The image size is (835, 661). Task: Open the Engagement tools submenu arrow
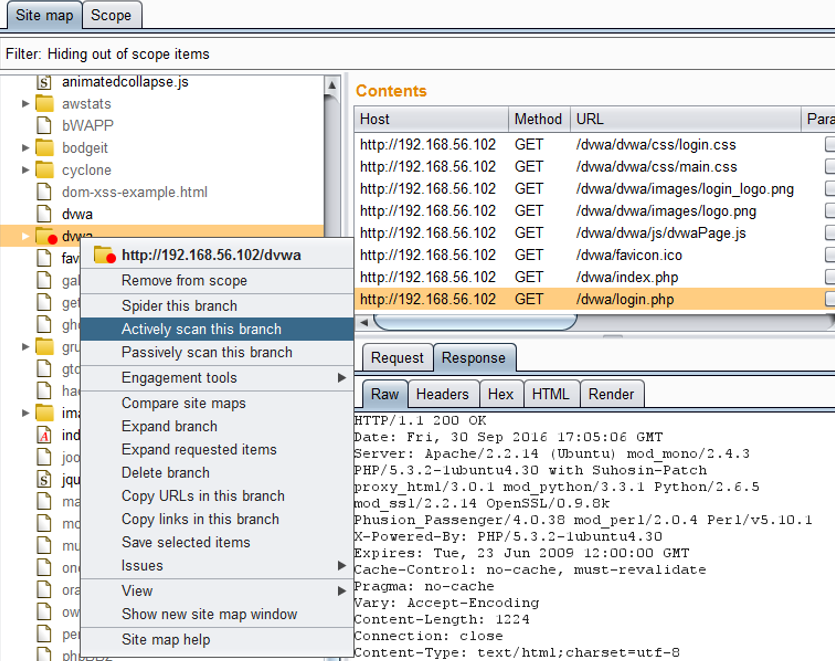tap(342, 378)
